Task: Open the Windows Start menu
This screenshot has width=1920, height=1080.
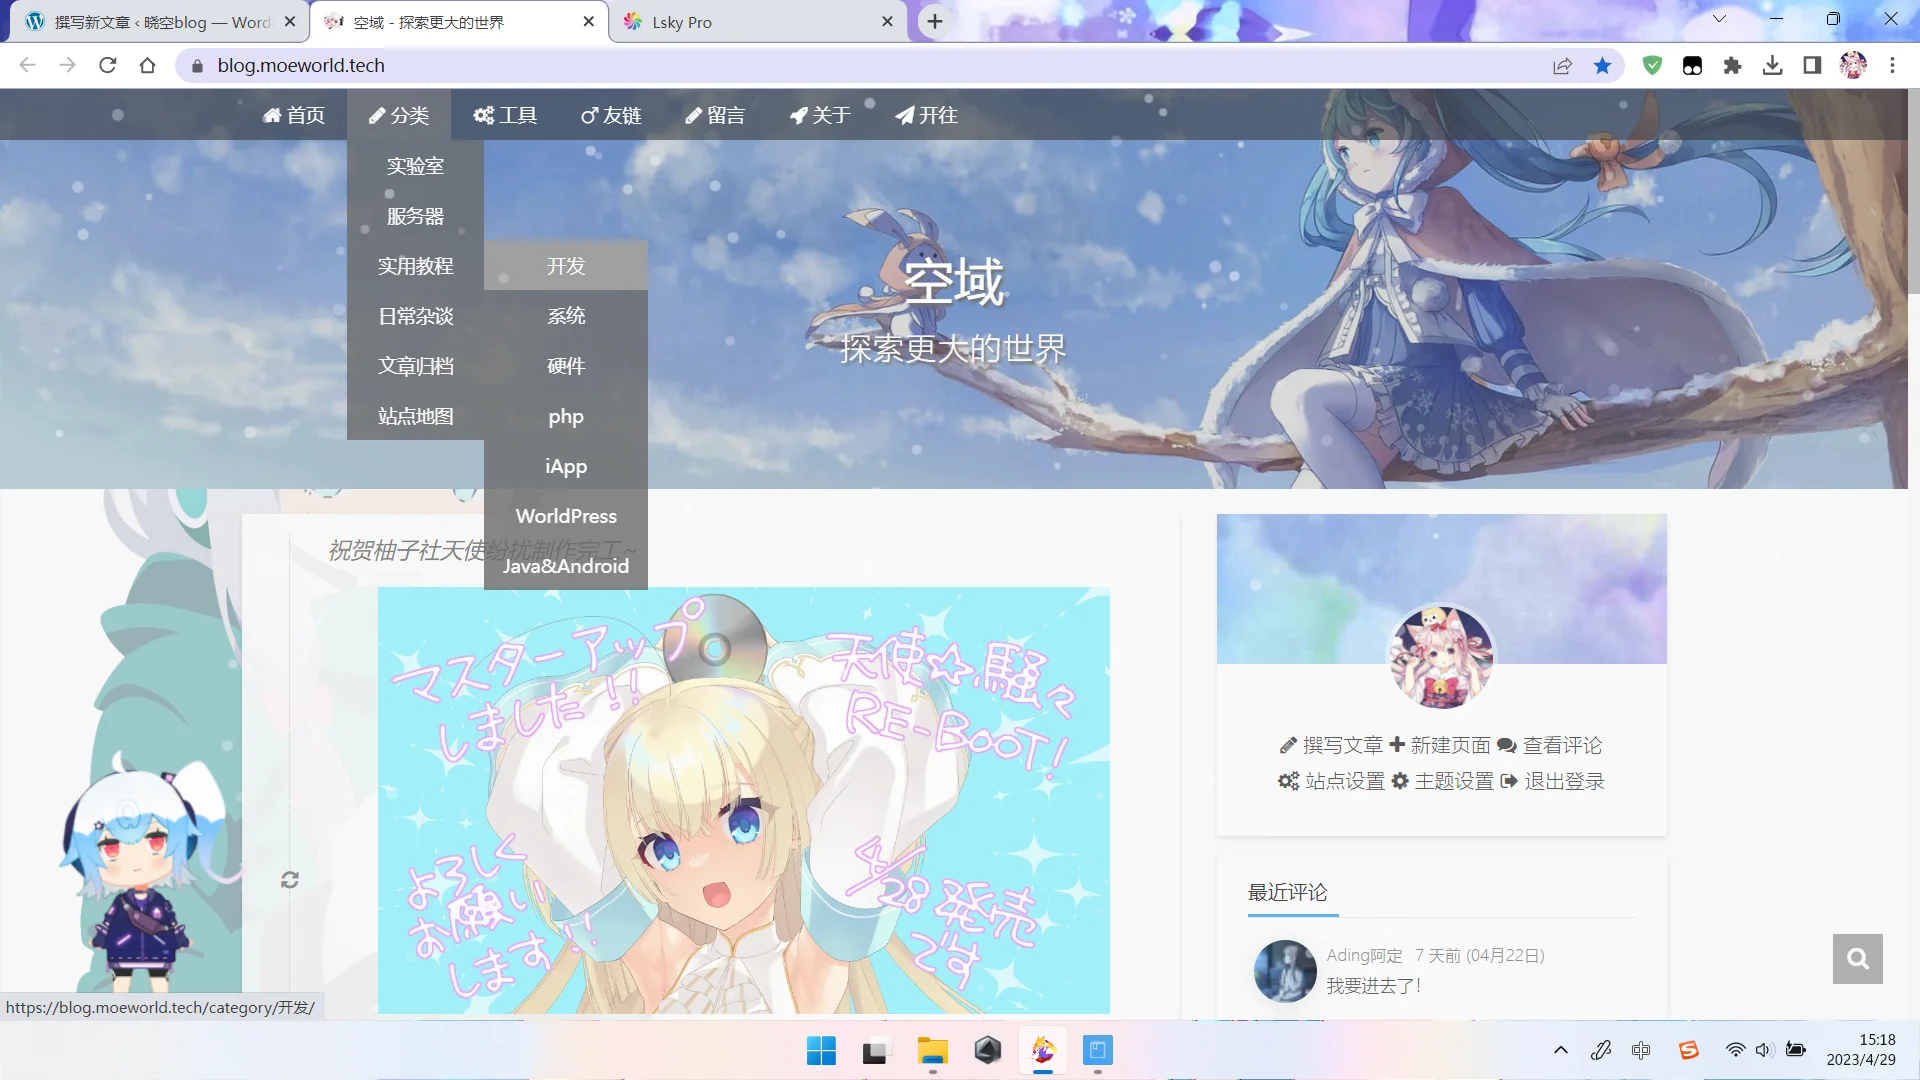Action: [821, 1050]
